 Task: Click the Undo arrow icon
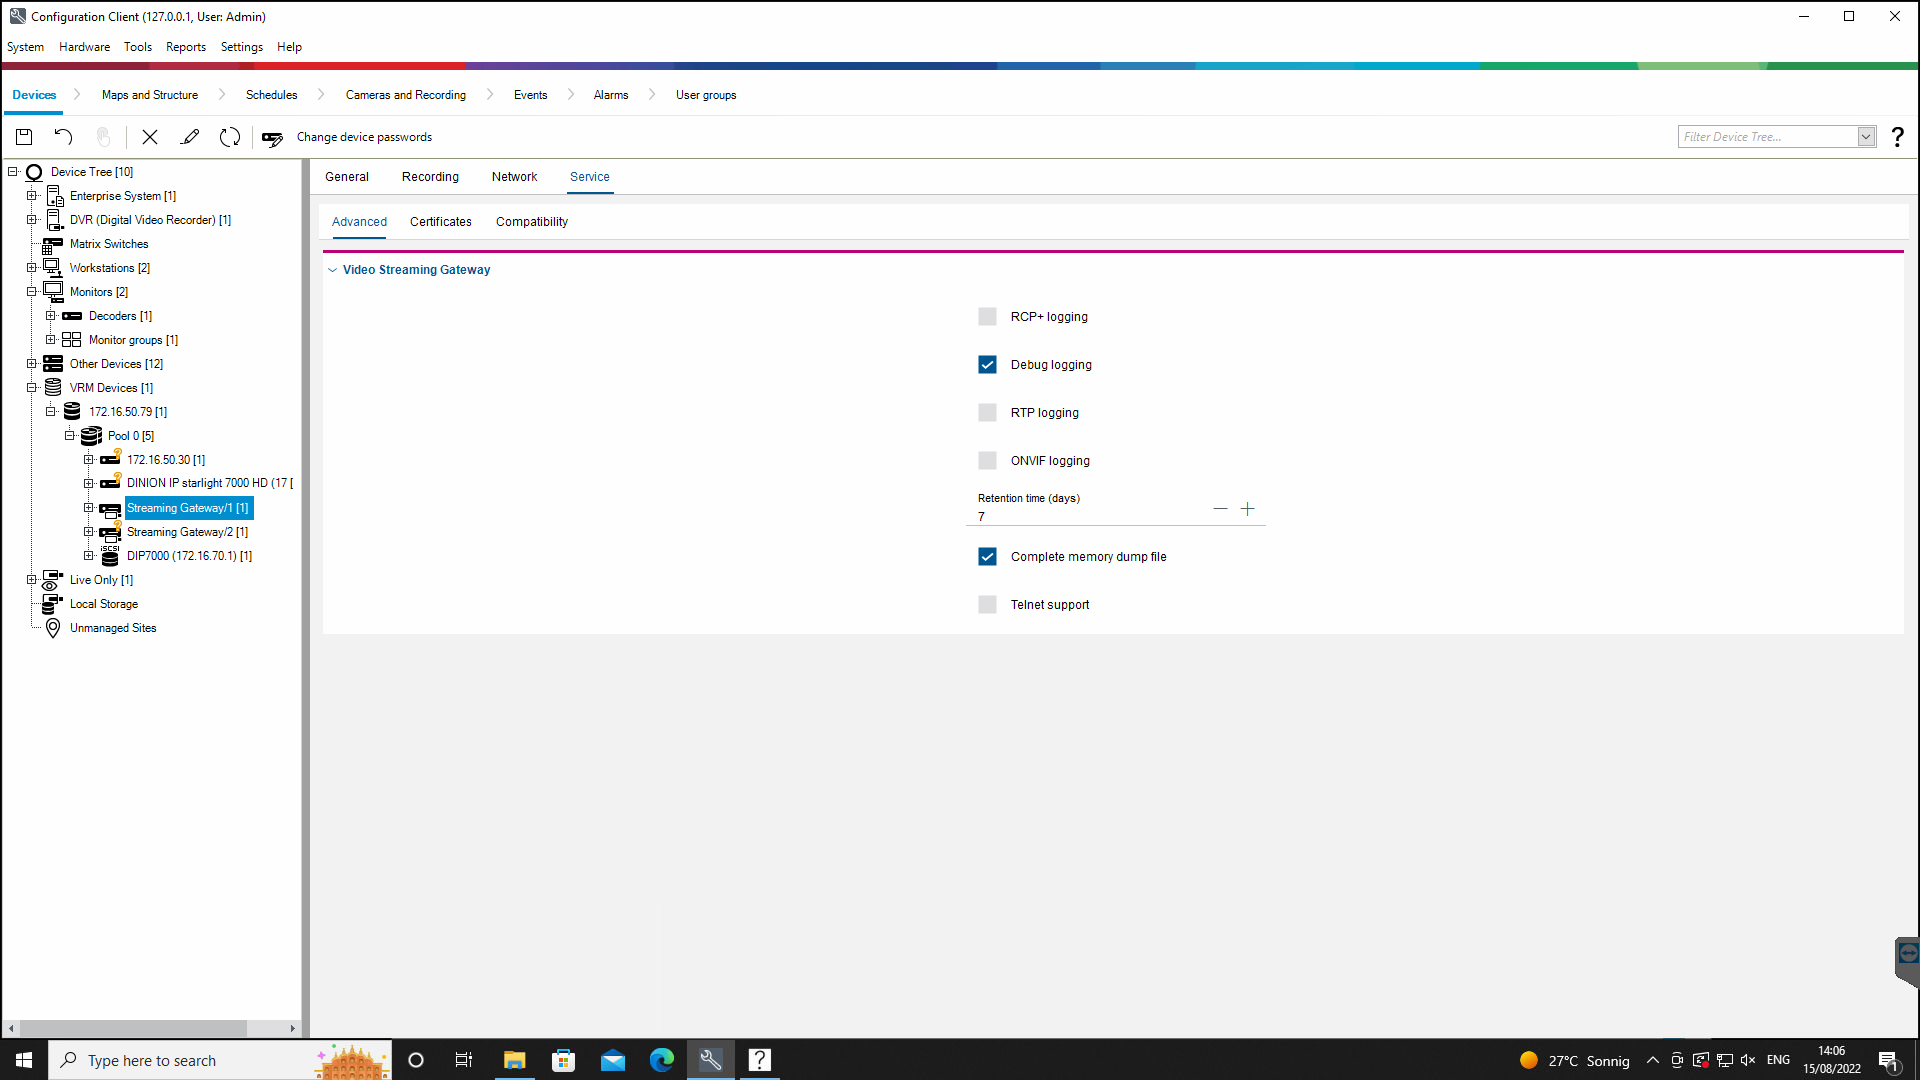[x=63, y=137]
